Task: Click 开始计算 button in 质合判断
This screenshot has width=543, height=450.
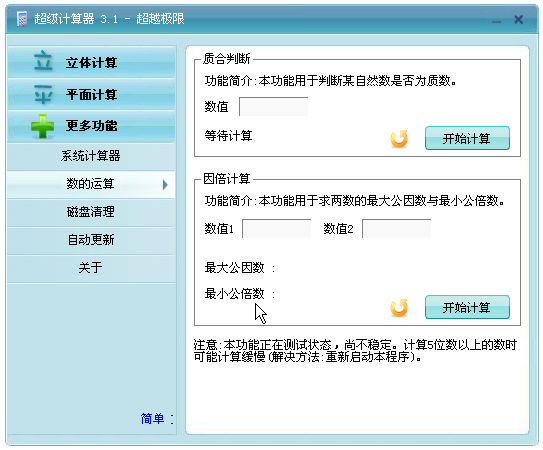Action: pyautogui.click(x=467, y=138)
